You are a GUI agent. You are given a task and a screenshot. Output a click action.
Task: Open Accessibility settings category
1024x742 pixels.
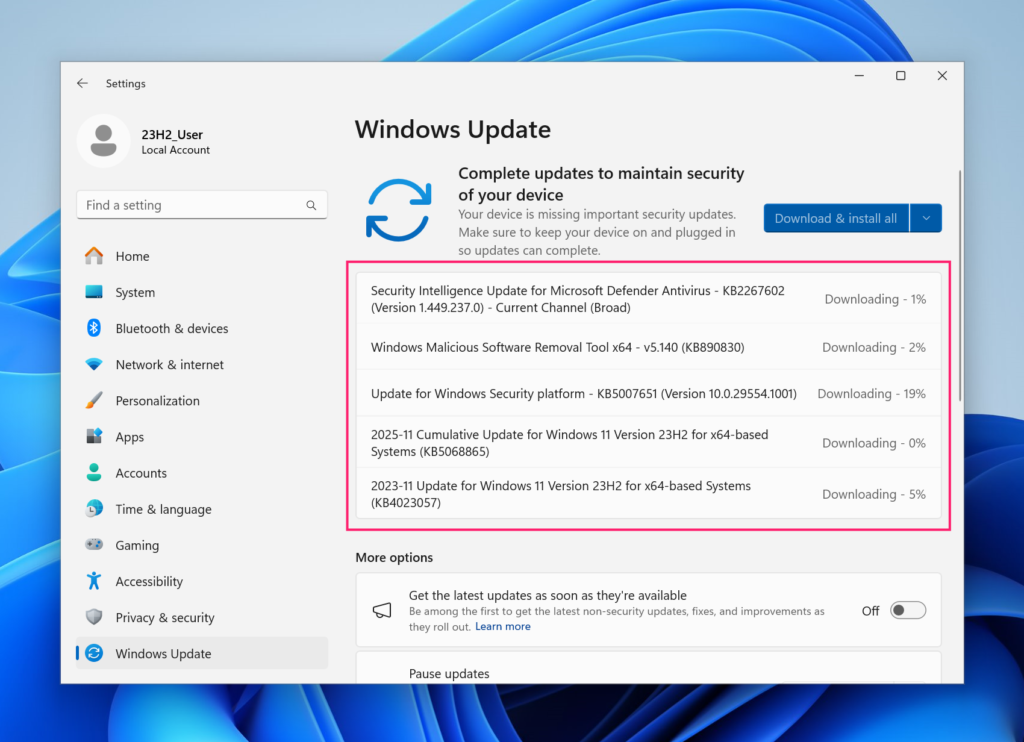pyautogui.click(x=202, y=581)
